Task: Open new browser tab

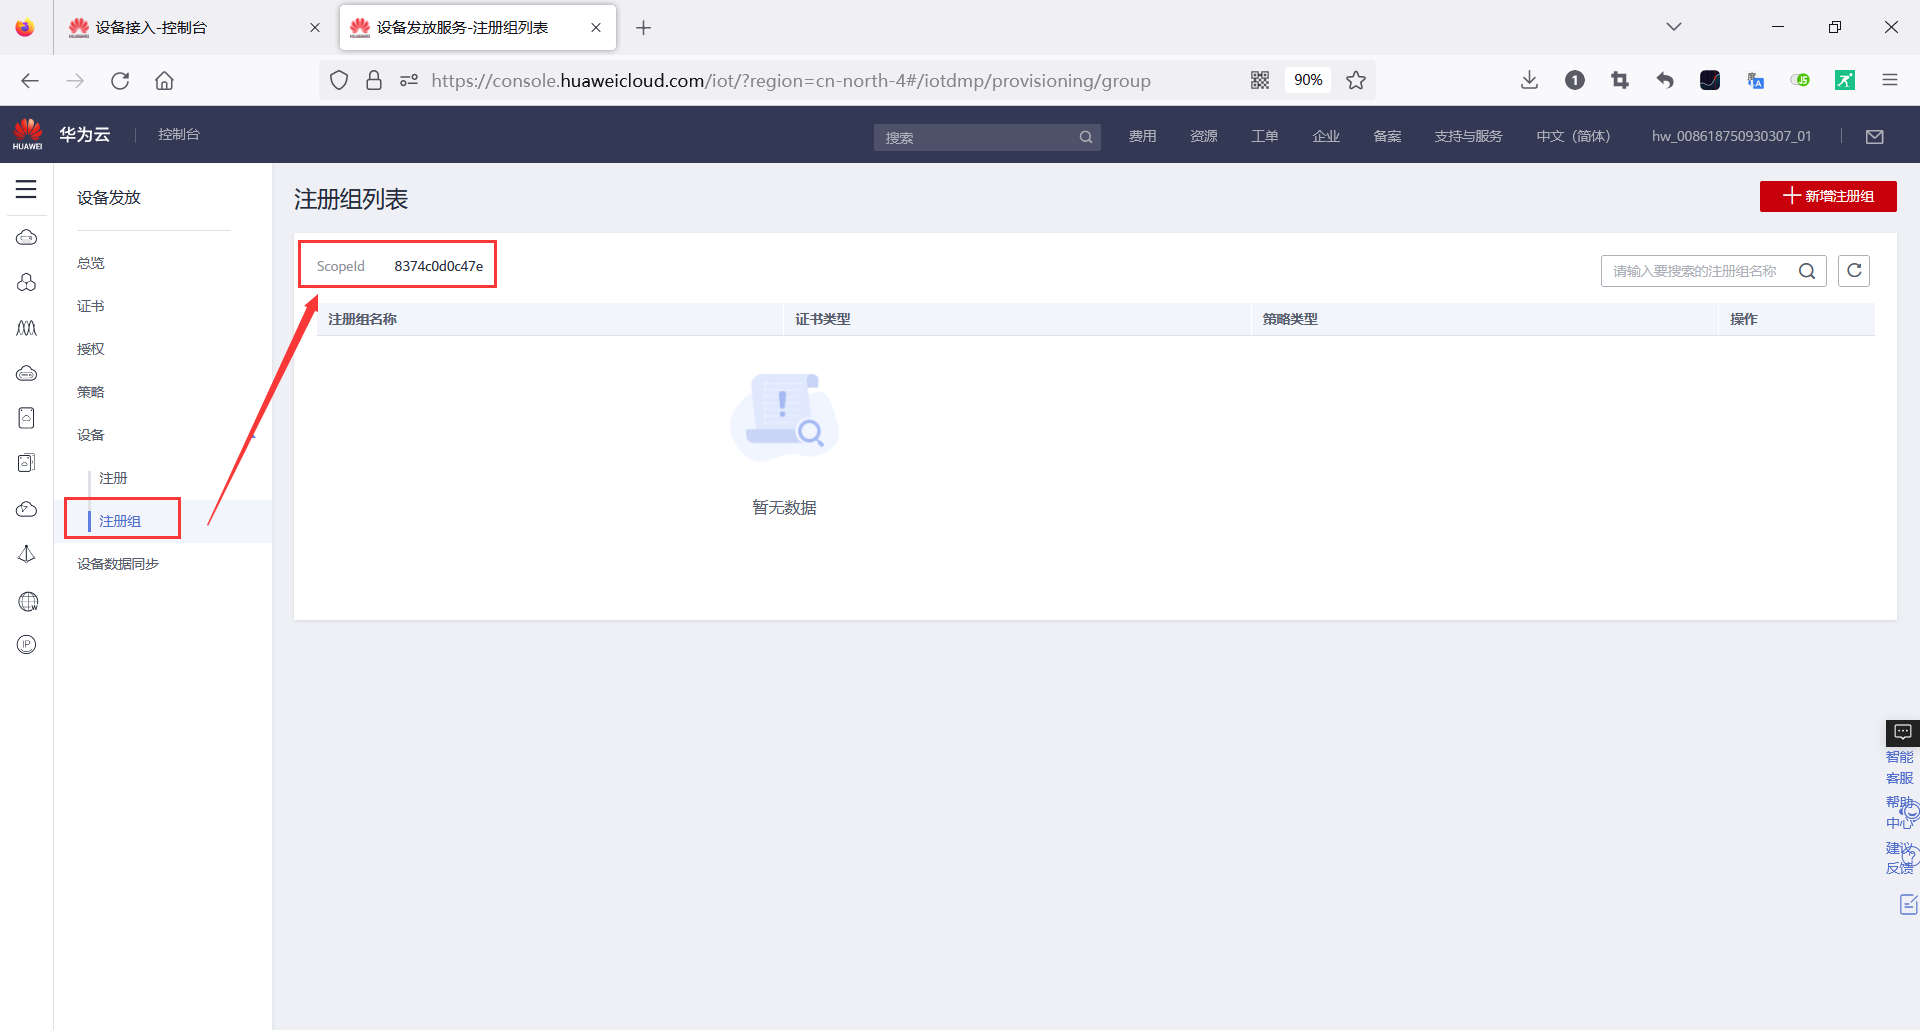Action: 644,28
